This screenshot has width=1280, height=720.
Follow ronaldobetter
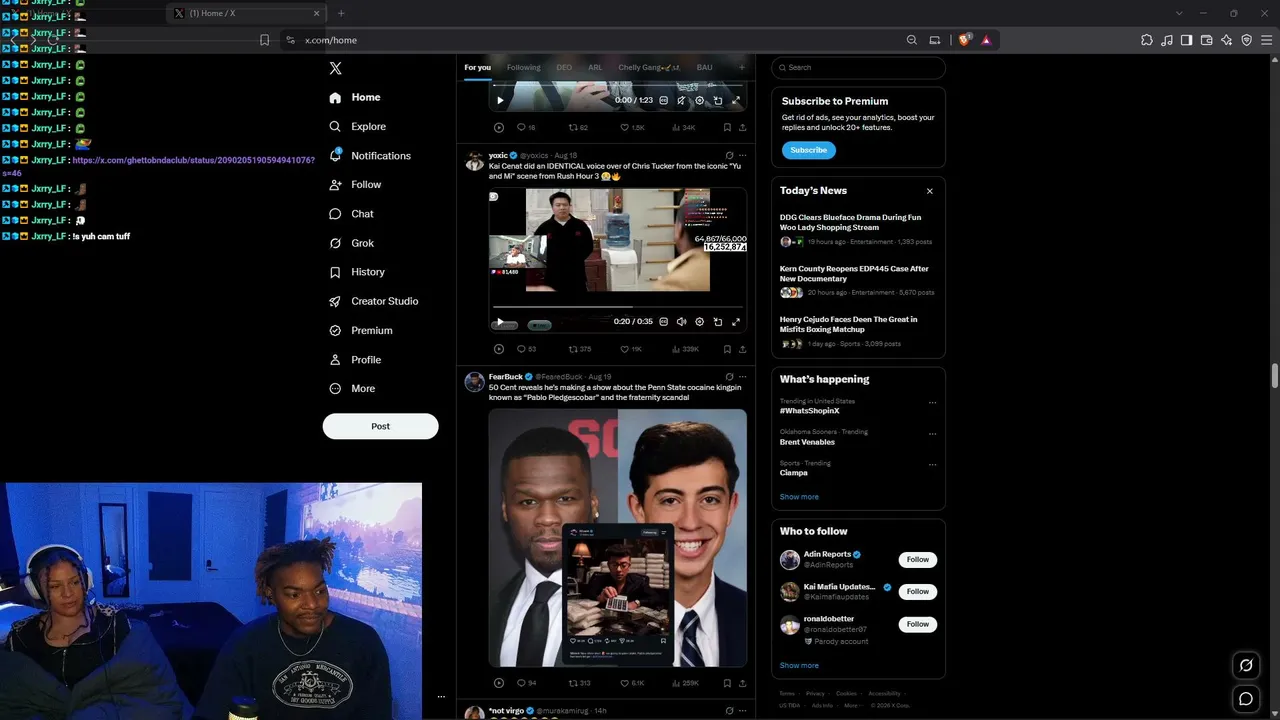917,624
